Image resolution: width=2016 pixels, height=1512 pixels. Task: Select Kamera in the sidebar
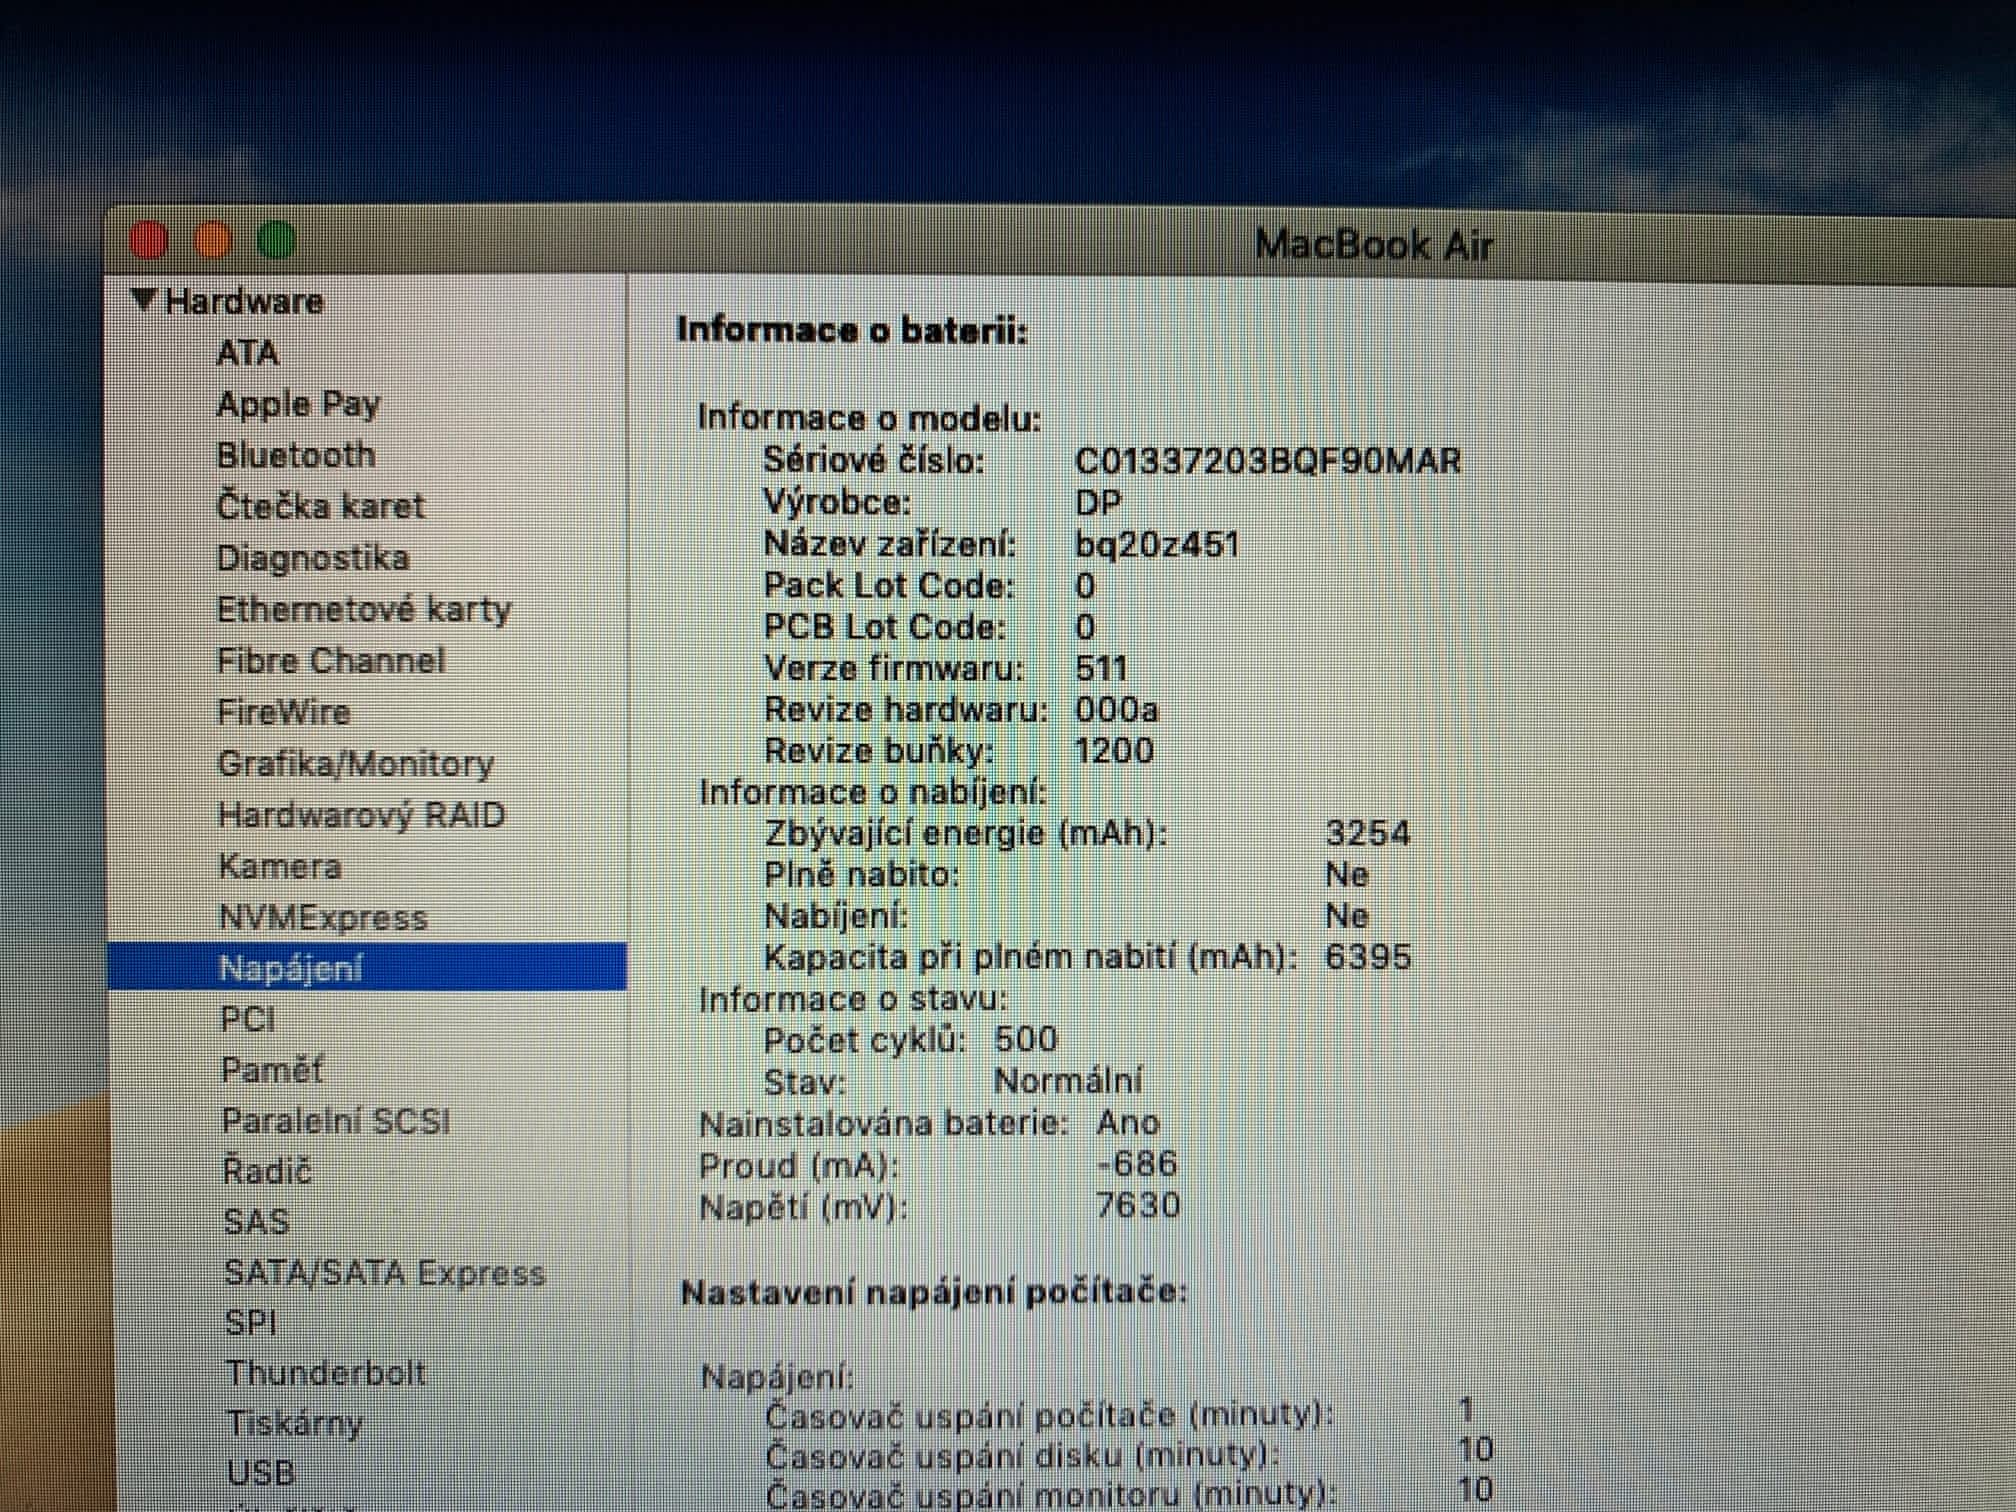[280, 866]
